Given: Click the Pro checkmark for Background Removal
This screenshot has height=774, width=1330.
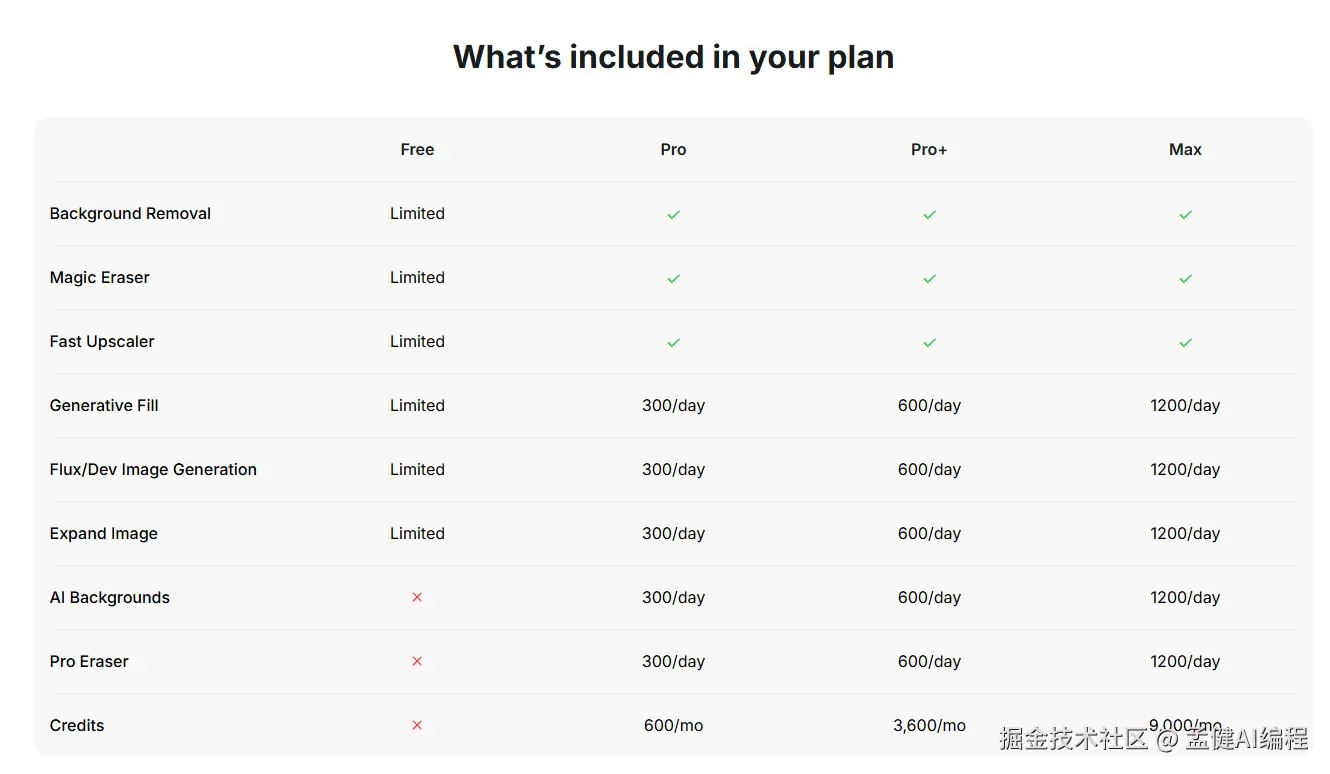Looking at the screenshot, I should (673, 214).
